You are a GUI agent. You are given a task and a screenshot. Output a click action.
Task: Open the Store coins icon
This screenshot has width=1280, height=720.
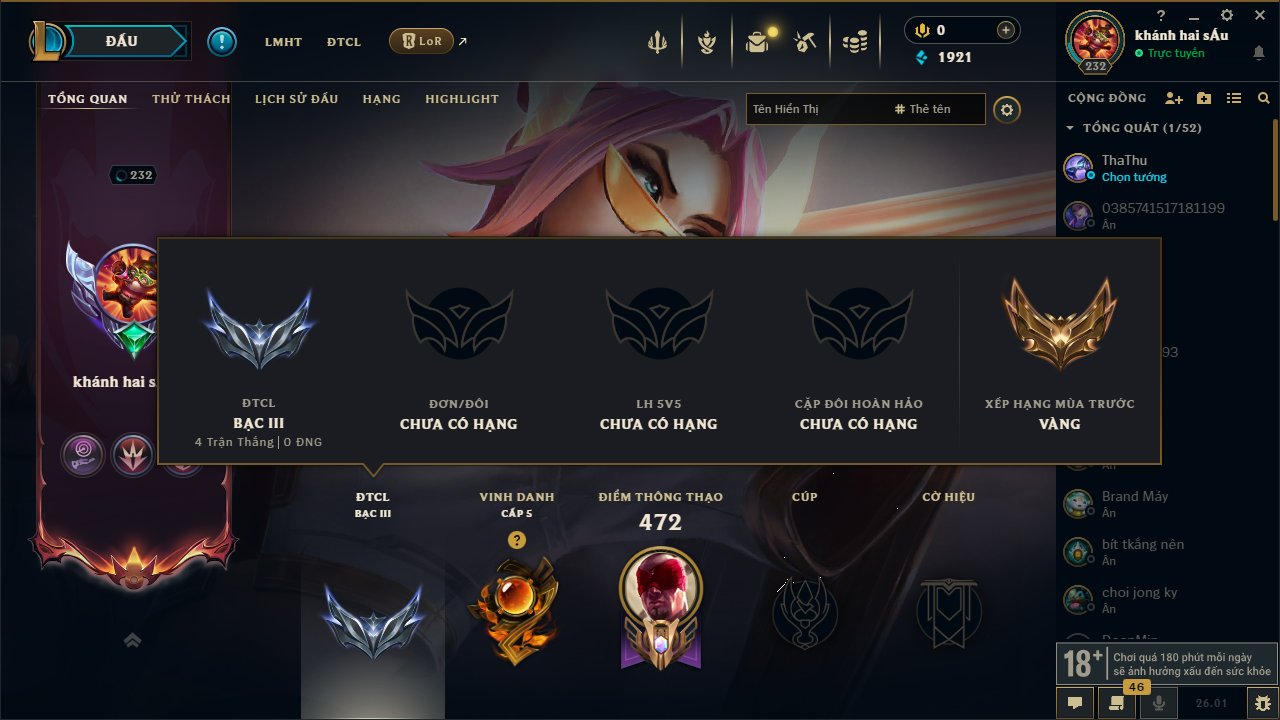[855, 42]
